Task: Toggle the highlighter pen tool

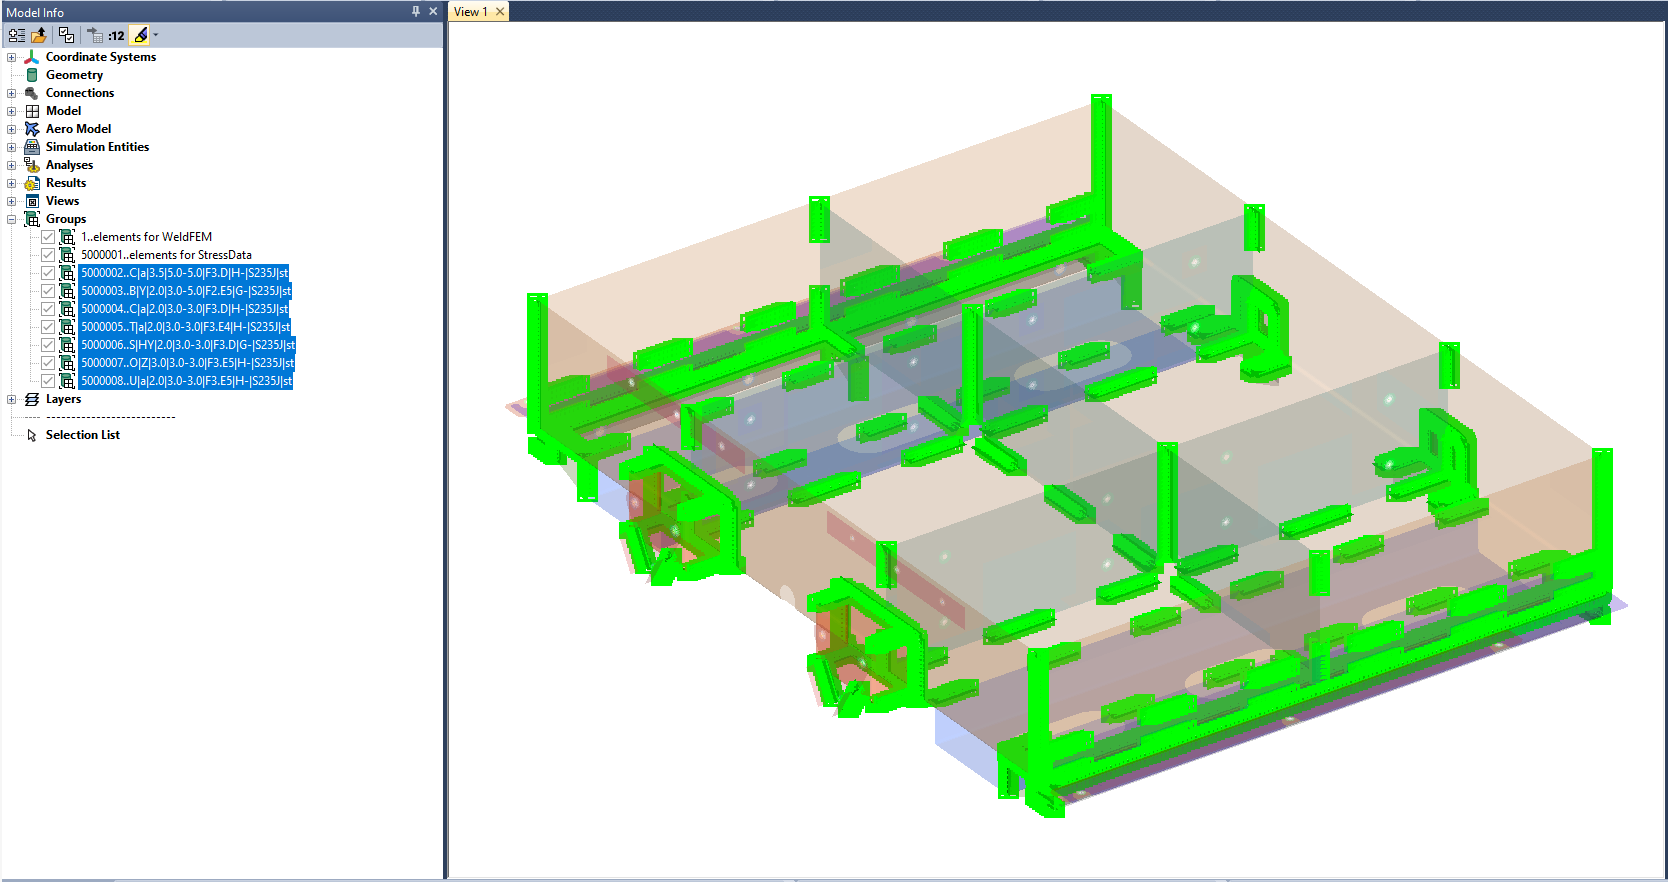Action: click(x=140, y=35)
